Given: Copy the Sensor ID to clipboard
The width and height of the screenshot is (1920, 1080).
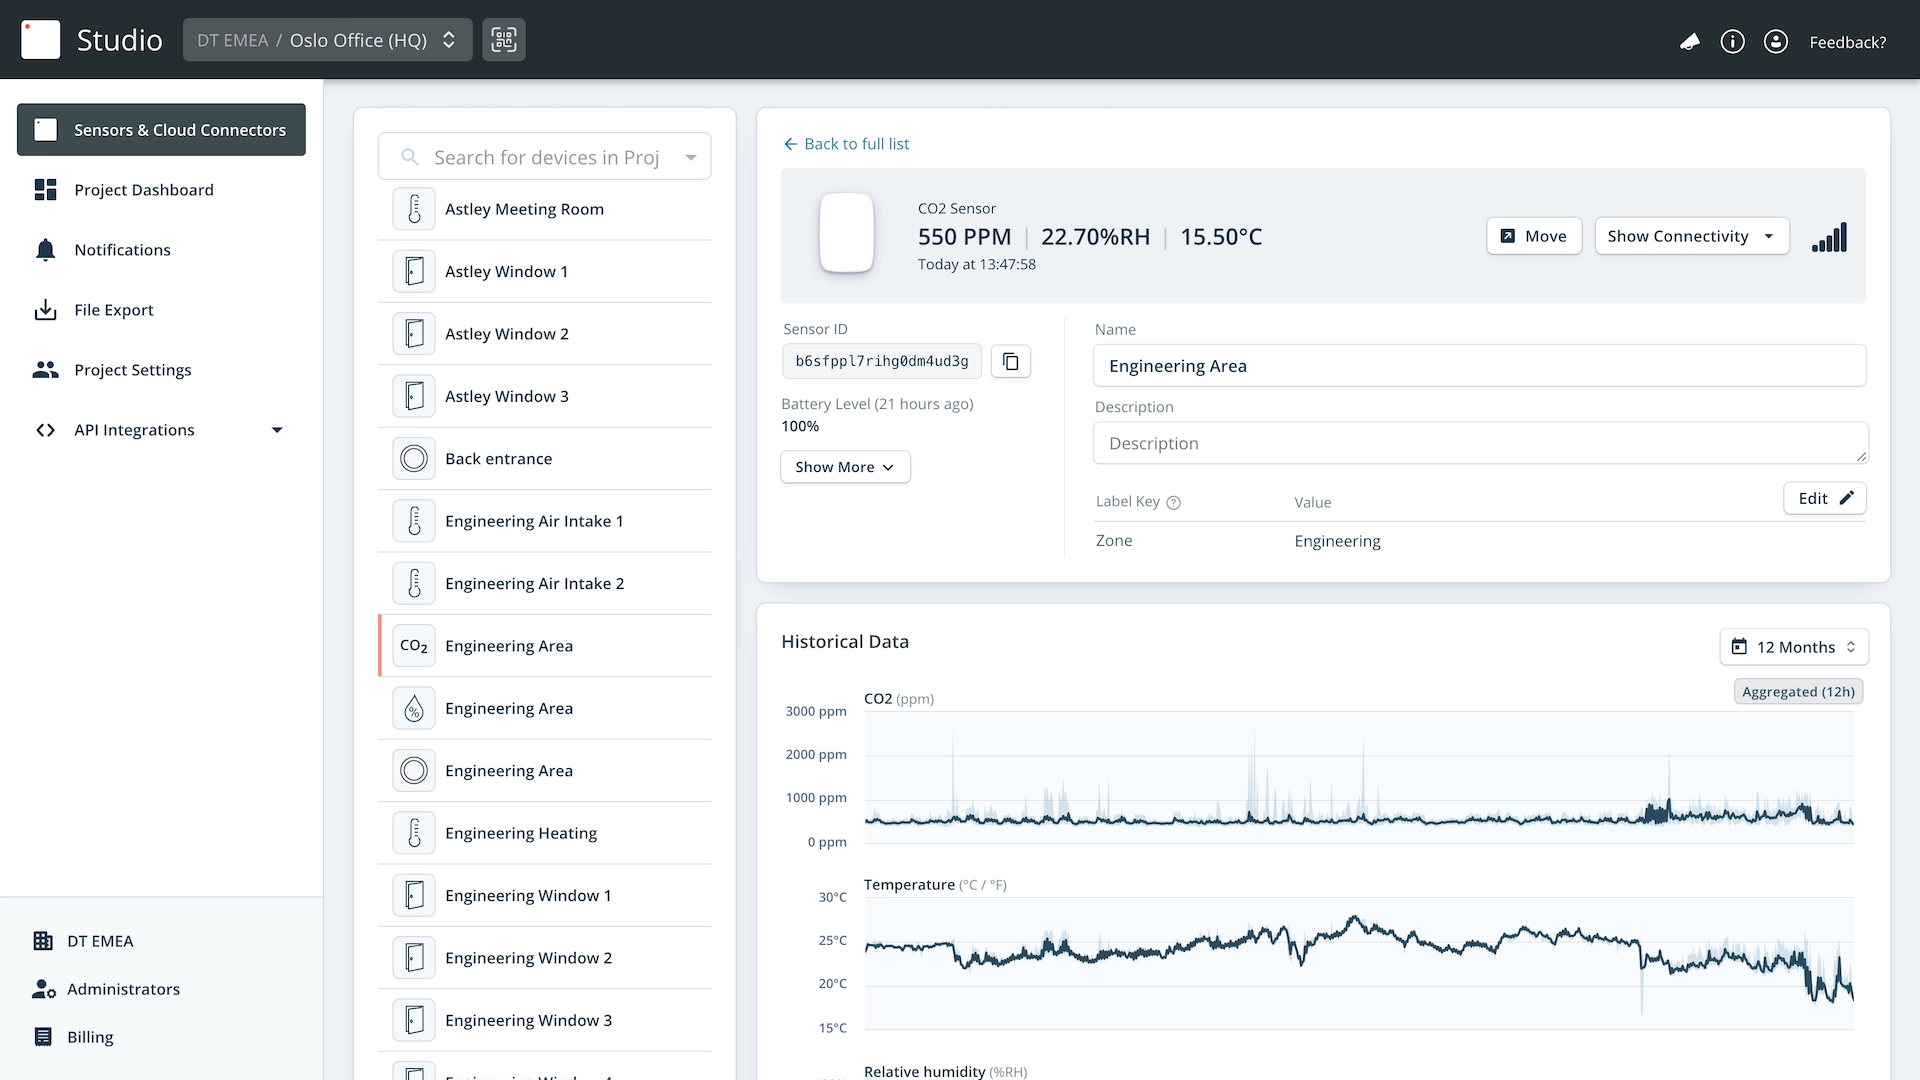Looking at the screenshot, I should coord(1010,361).
